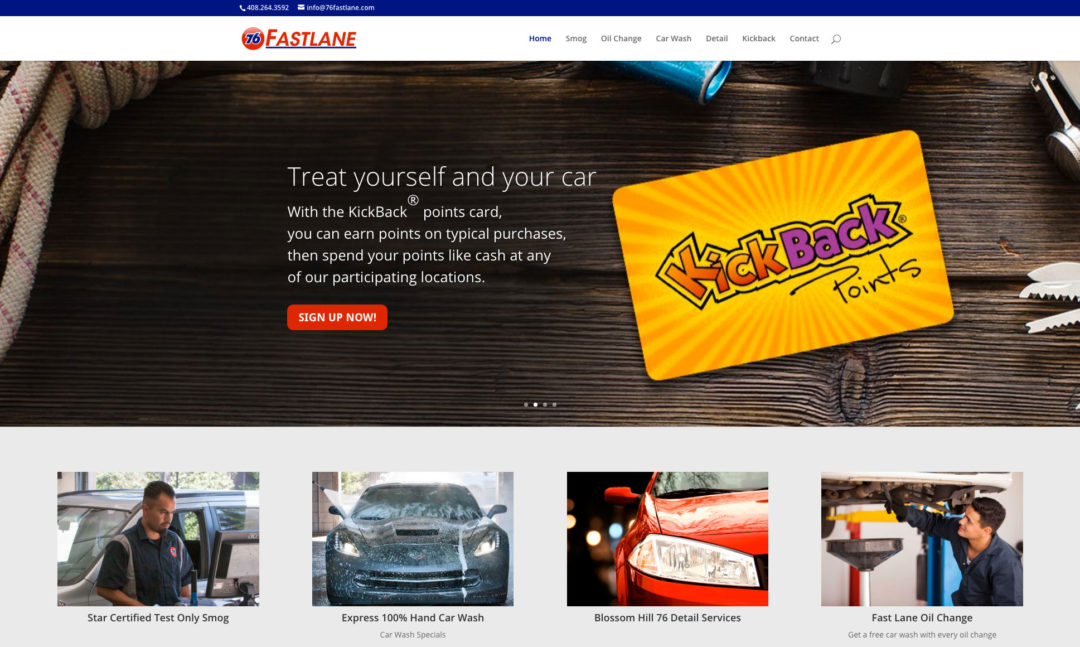
Task: Click the Fast Lane Oil Change image
Action: coord(922,539)
